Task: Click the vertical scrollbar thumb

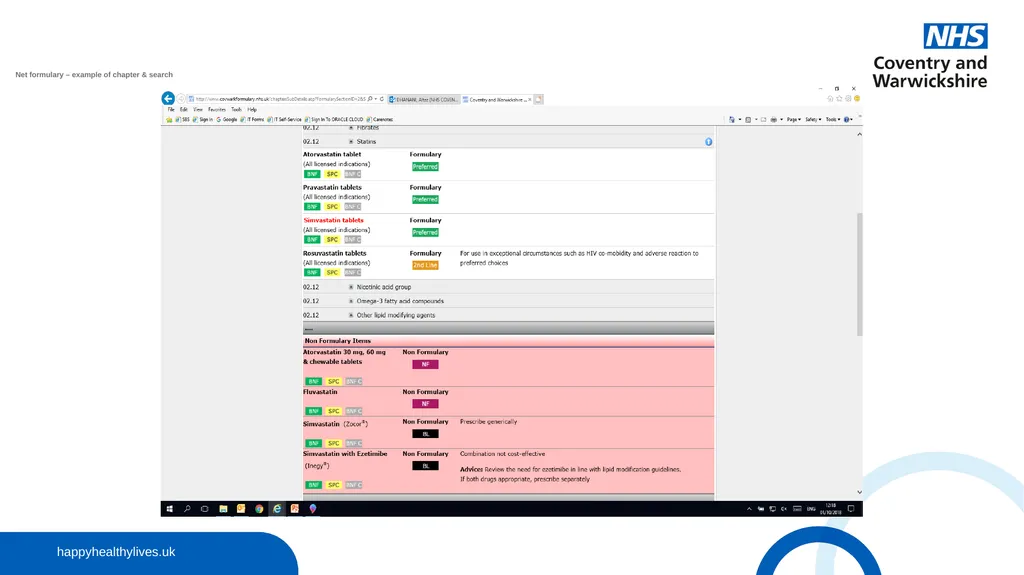Action: [x=859, y=274]
